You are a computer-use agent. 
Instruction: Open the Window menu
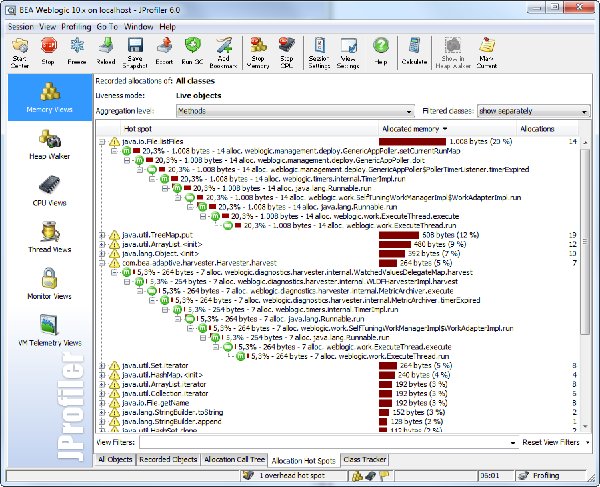pyautogui.click(x=139, y=27)
